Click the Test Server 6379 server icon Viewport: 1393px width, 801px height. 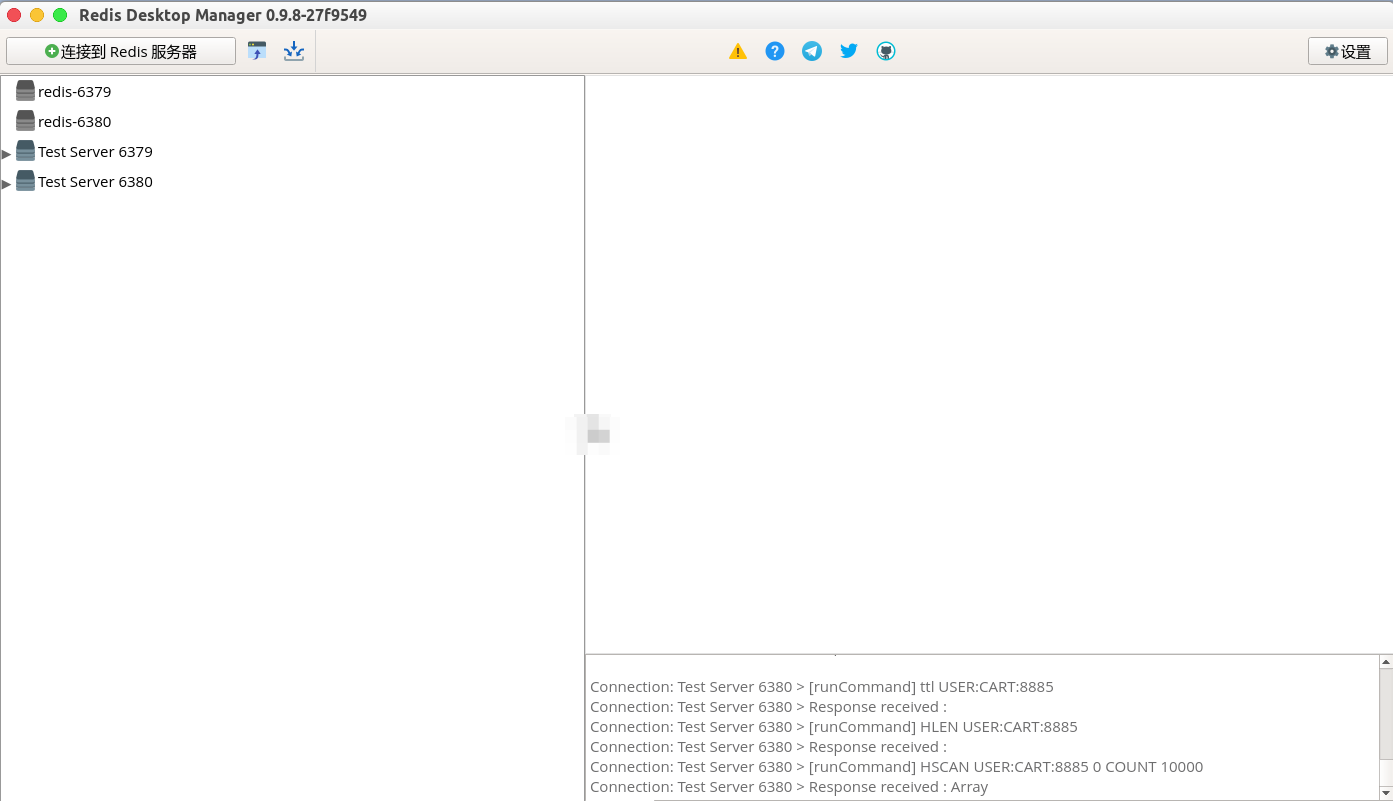click(x=25, y=151)
